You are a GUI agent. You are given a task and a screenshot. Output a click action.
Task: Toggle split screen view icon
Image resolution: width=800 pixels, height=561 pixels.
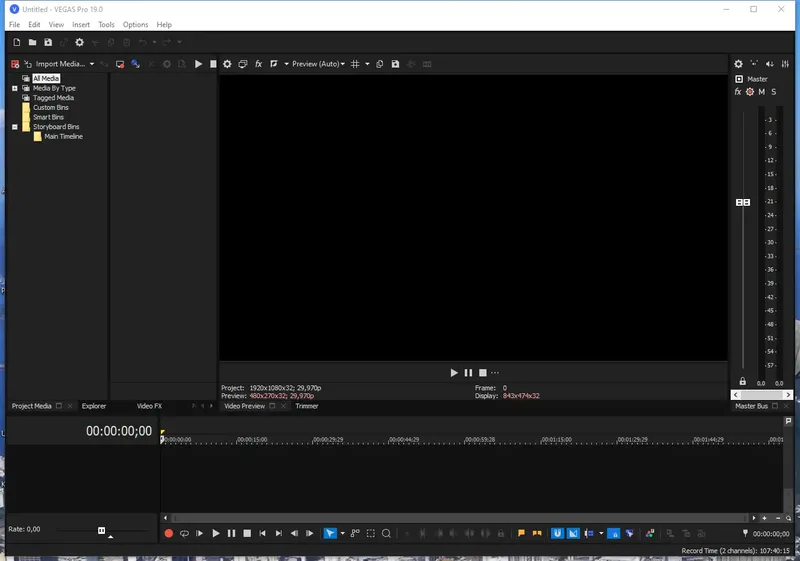274,64
